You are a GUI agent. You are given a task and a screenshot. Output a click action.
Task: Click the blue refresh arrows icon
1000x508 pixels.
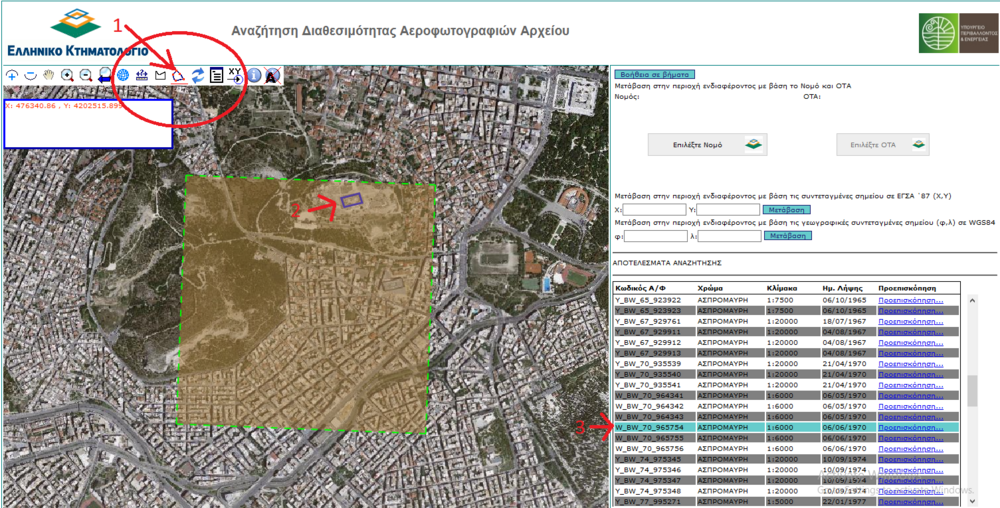pyautogui.click(x=198, y=75)
